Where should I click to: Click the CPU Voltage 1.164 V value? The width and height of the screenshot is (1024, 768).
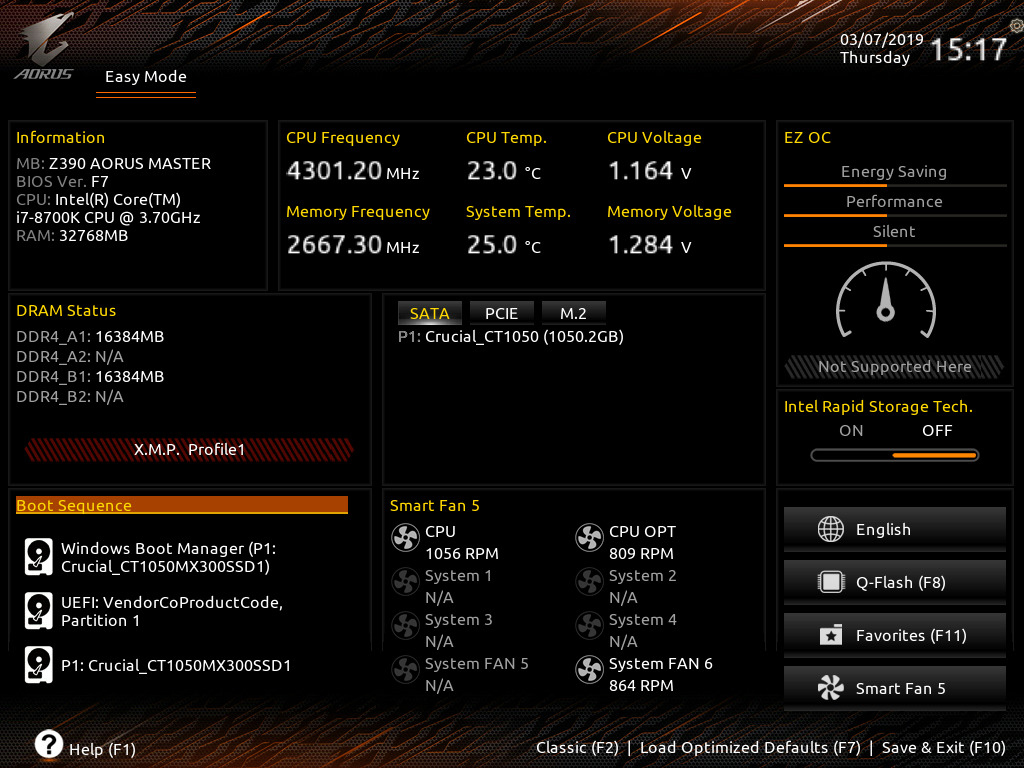tap(649, 171)
